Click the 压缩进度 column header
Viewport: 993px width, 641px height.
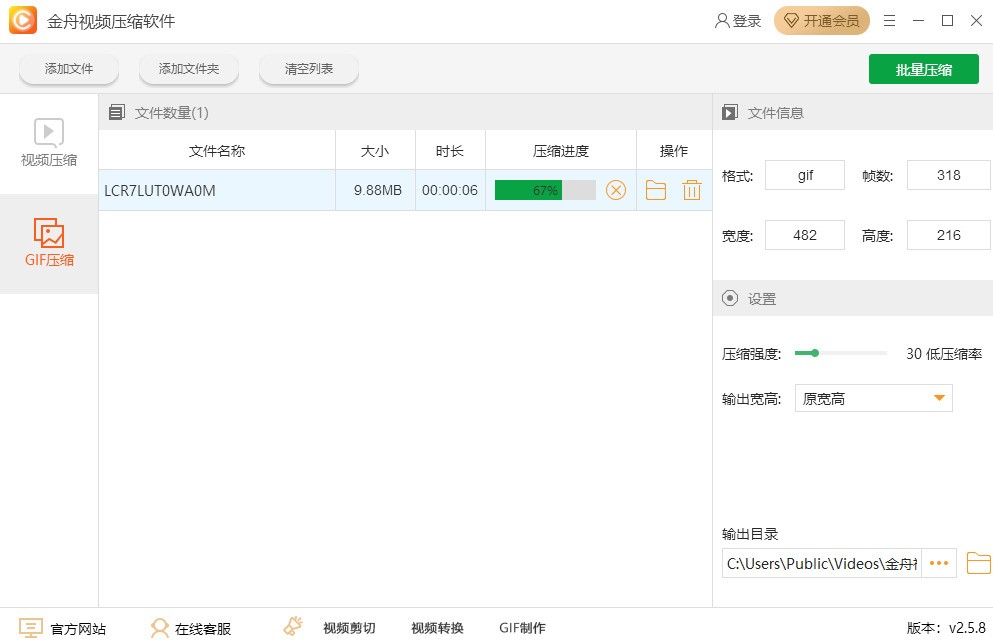pos(560,151)
